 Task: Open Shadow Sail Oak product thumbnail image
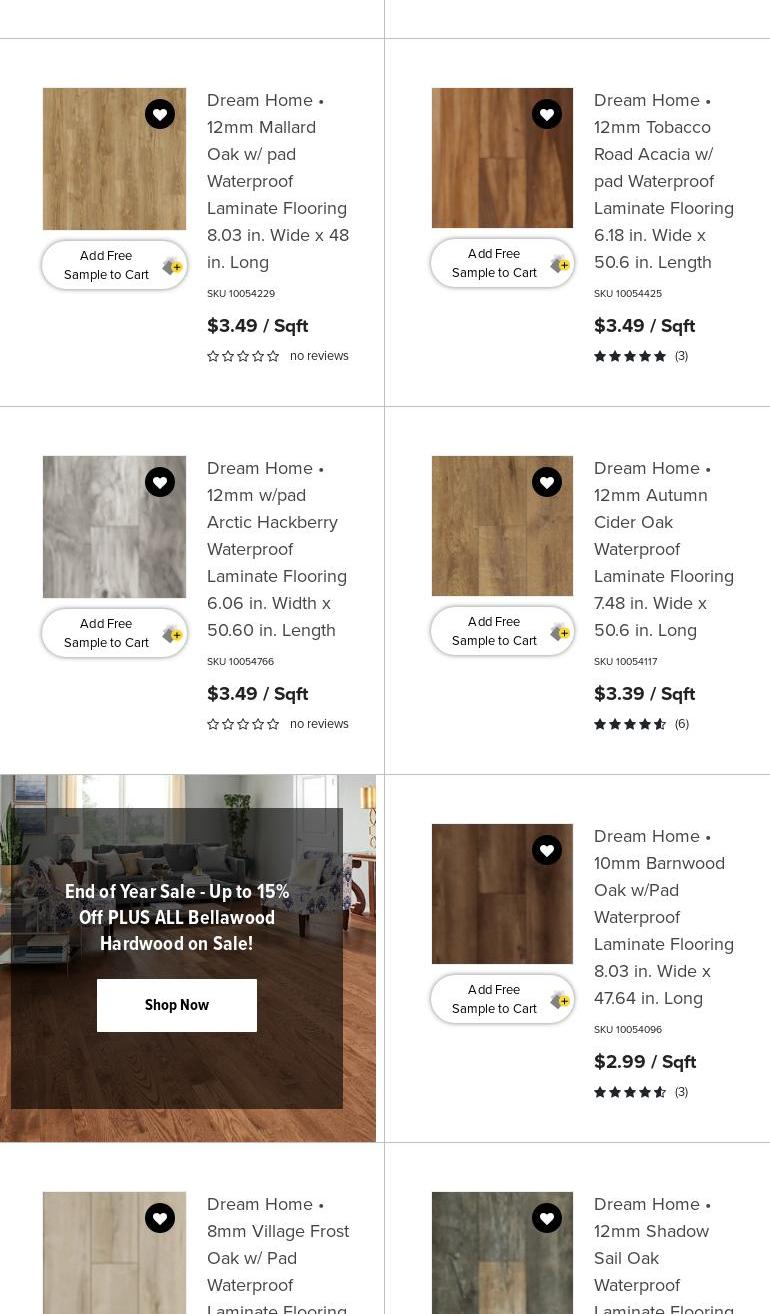pyautogui.click(x=502, y=1253)
